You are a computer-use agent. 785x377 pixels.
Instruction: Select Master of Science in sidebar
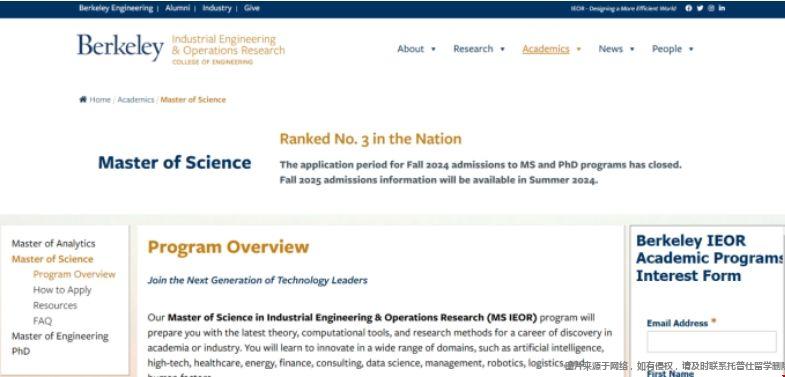point(53,259)
